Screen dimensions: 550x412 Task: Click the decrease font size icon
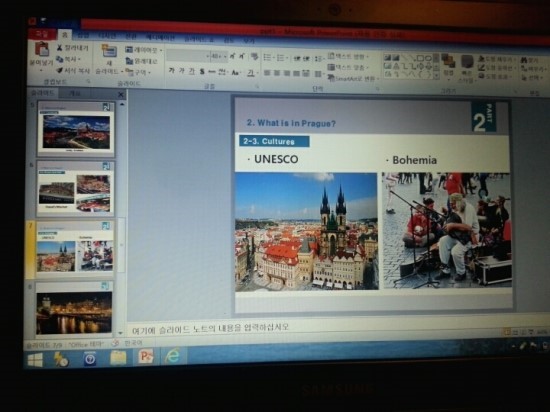coord(242,56)
